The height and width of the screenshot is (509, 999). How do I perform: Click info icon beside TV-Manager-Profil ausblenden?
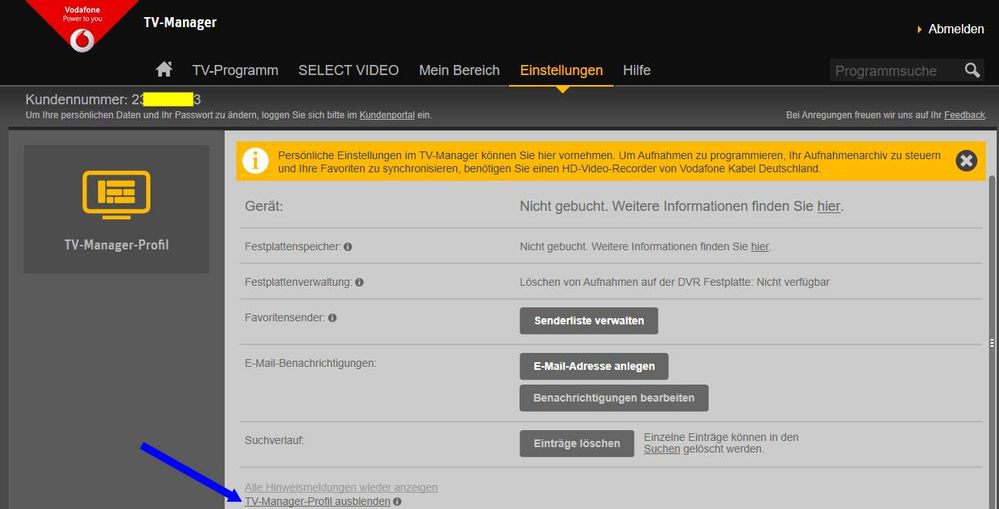[397, 502]
